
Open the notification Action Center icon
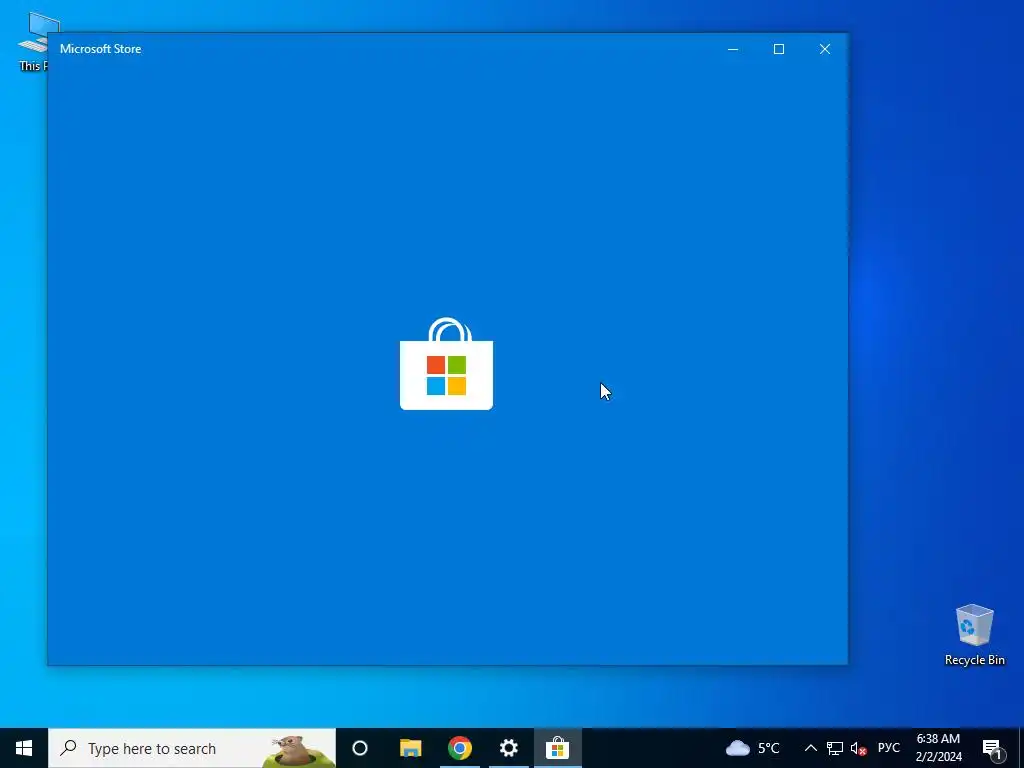click(993, 748)
